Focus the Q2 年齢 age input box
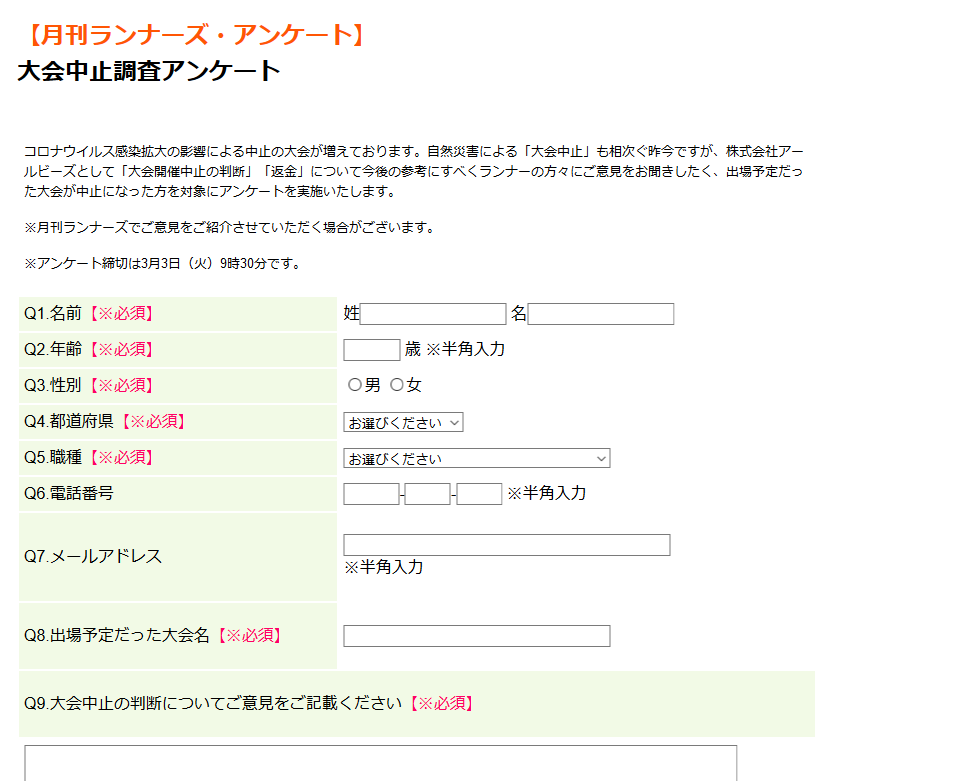 tap(372, 350)
